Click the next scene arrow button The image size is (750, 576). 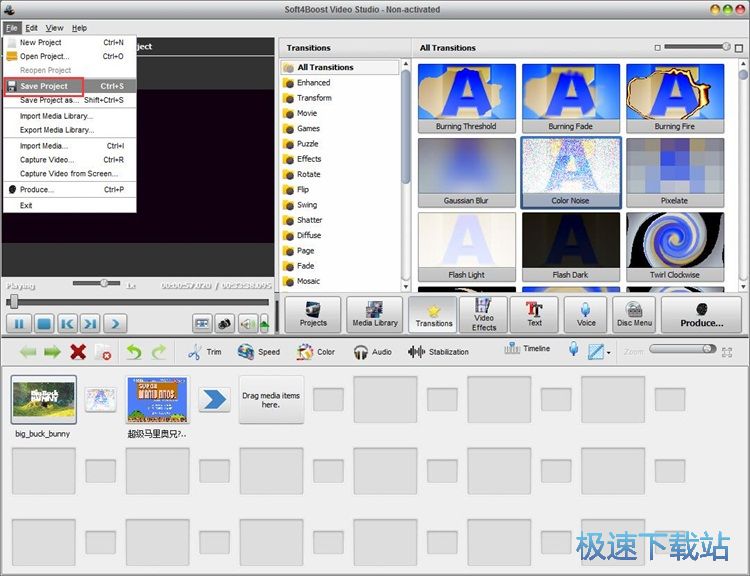(115, 324)
